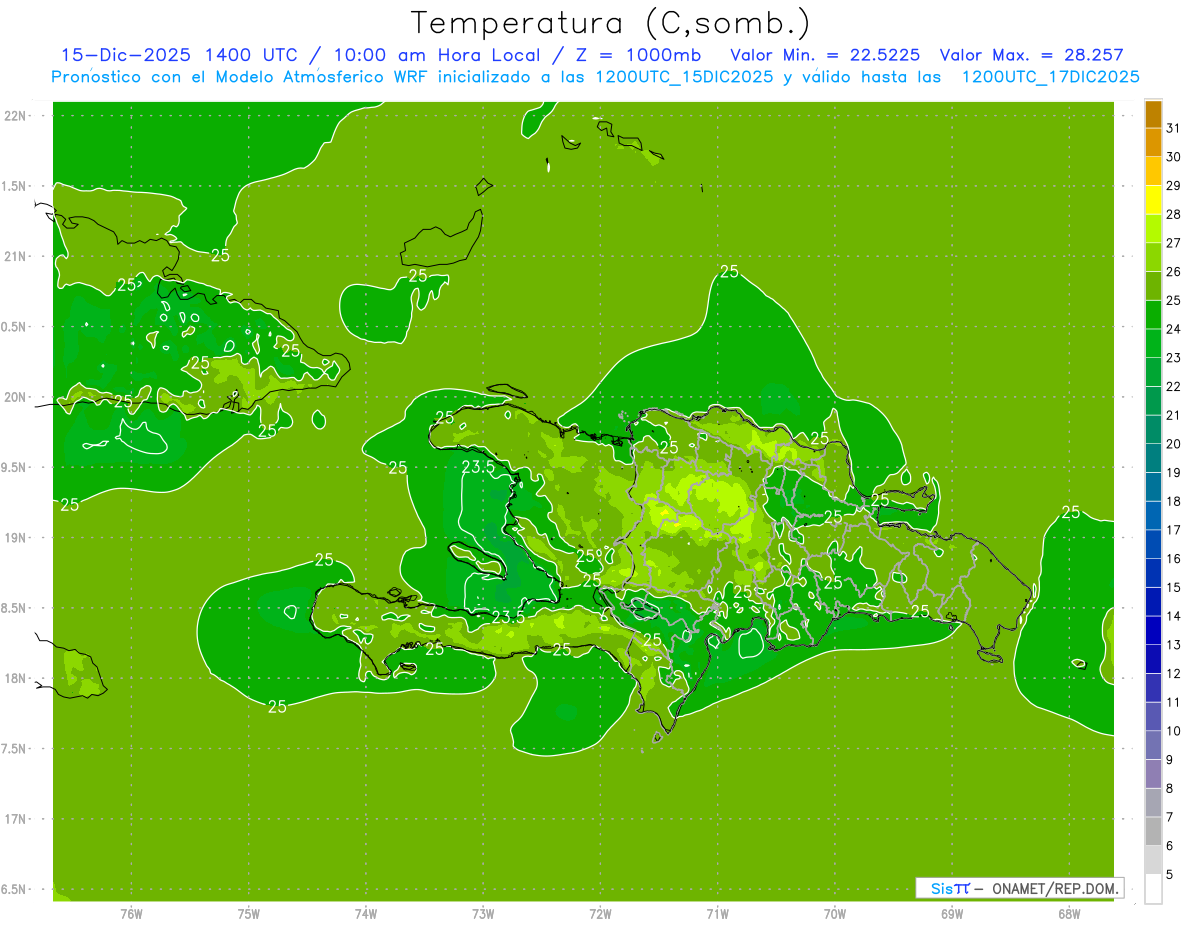Pick the yellow legend swatch between 28 and 29
The height and width of the screenshot is (927, 1200).
click(x=1153, y=200)
